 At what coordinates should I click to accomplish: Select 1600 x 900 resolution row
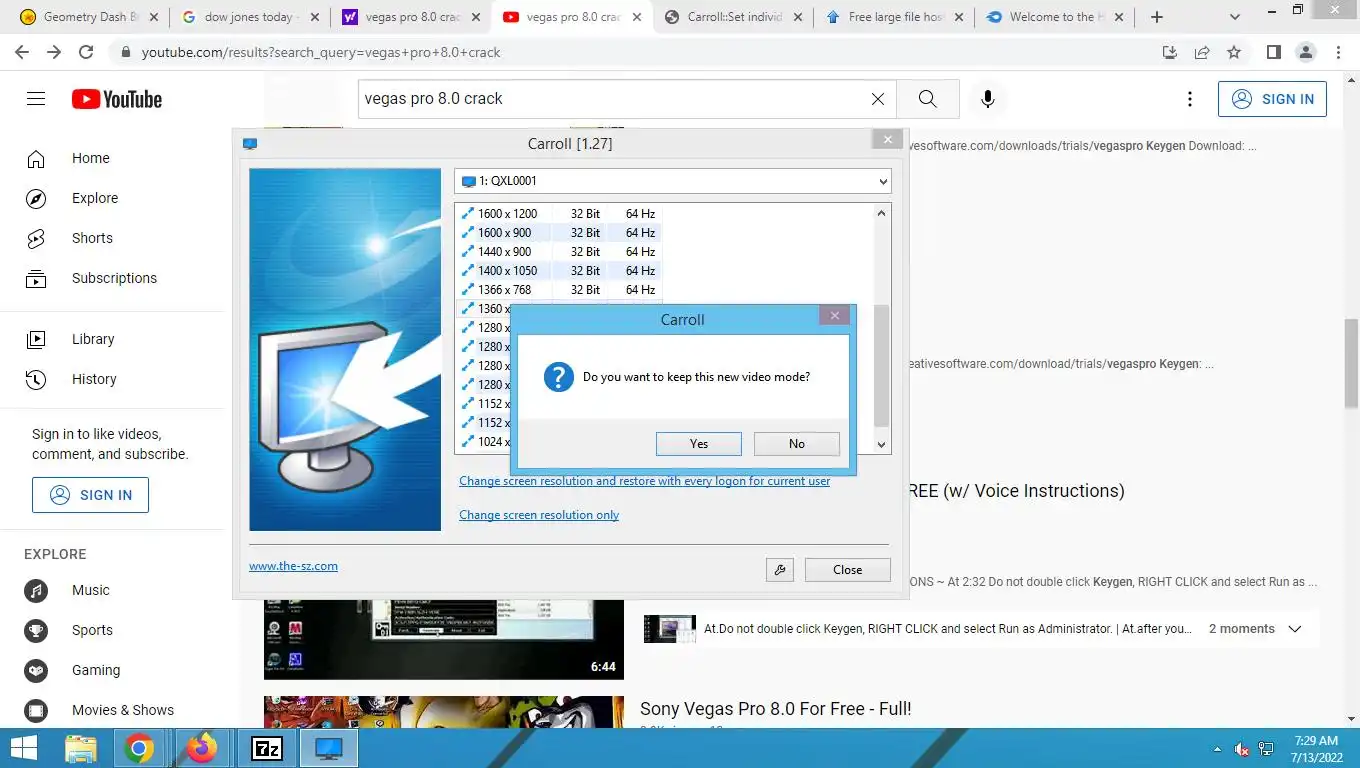[x=557, y=233]
